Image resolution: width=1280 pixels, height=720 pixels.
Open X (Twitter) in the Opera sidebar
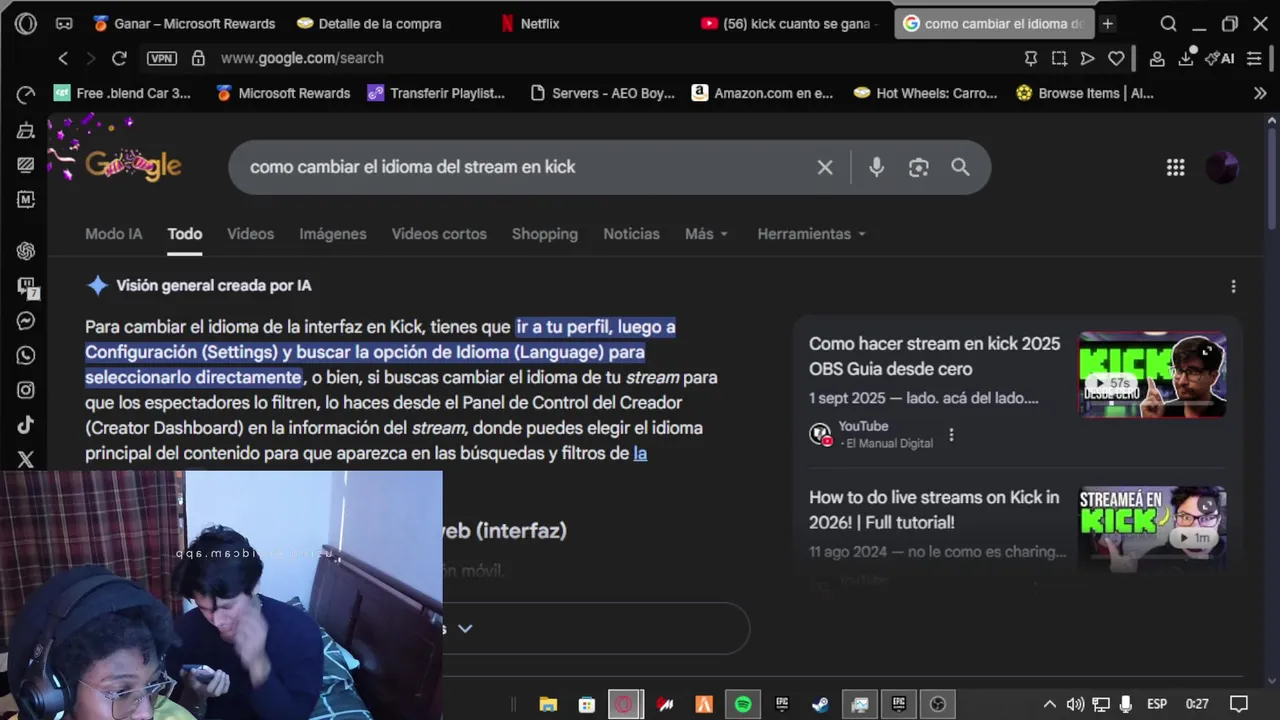pyautogui.click(x=26, y=459)
